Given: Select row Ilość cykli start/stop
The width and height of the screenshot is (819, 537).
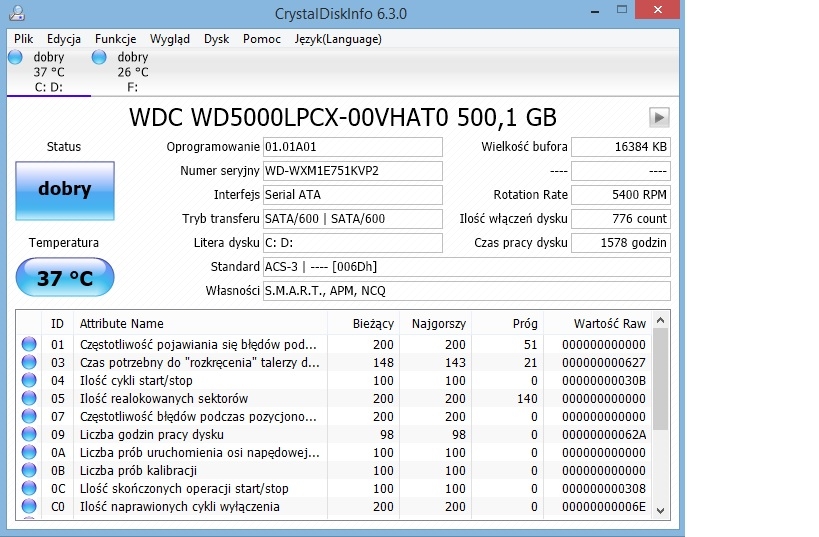Looking at the screenshot, I should coord(334,380).
